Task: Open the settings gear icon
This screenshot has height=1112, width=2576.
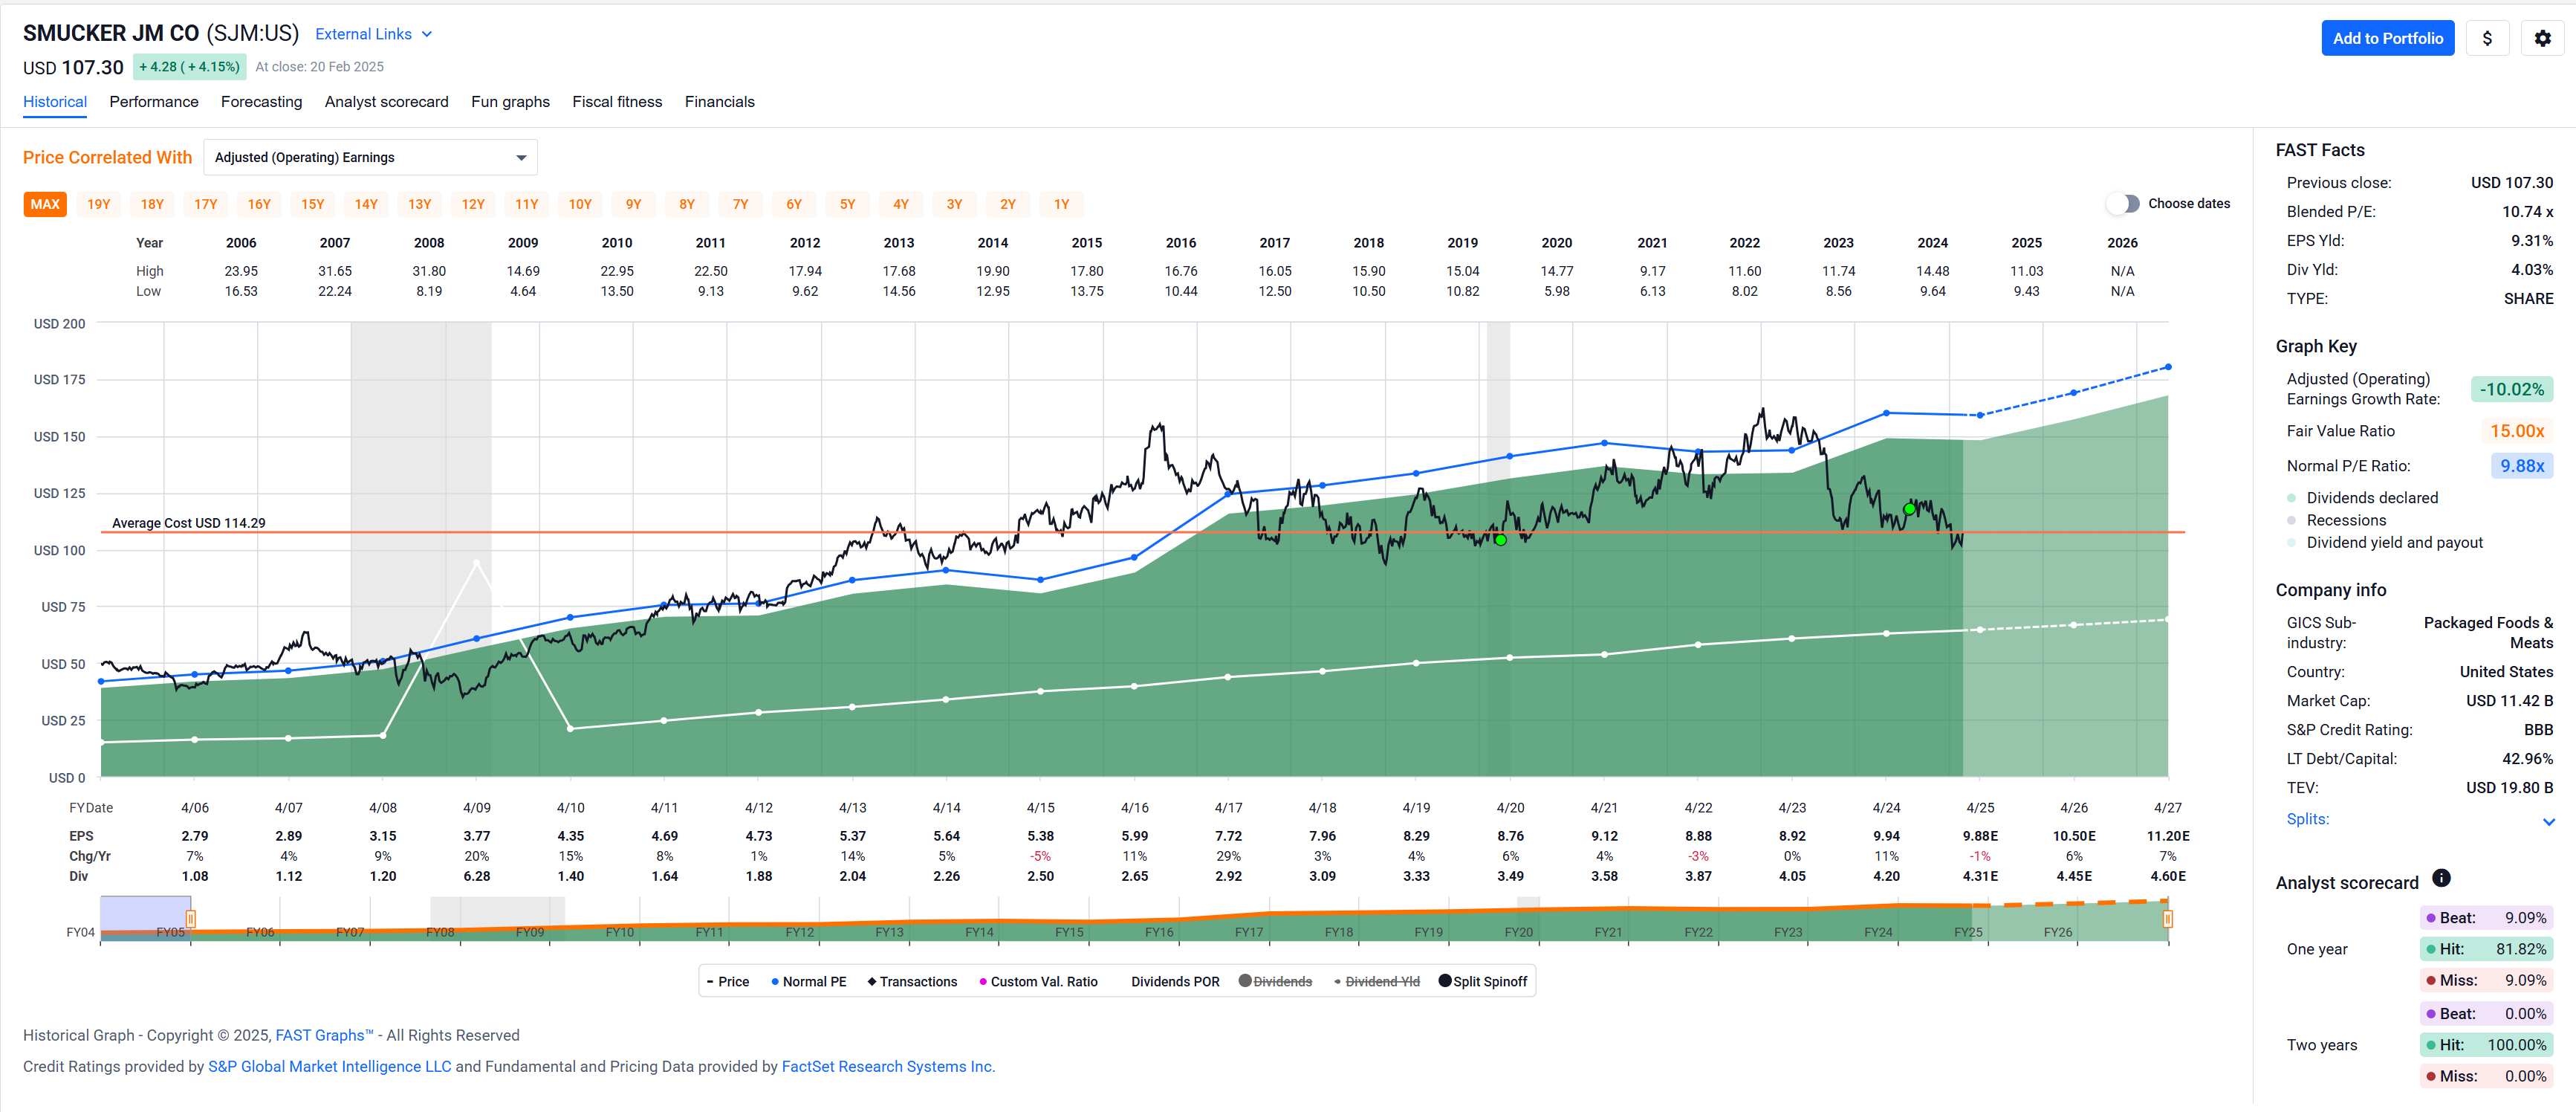Action: tap(2542, 38)
